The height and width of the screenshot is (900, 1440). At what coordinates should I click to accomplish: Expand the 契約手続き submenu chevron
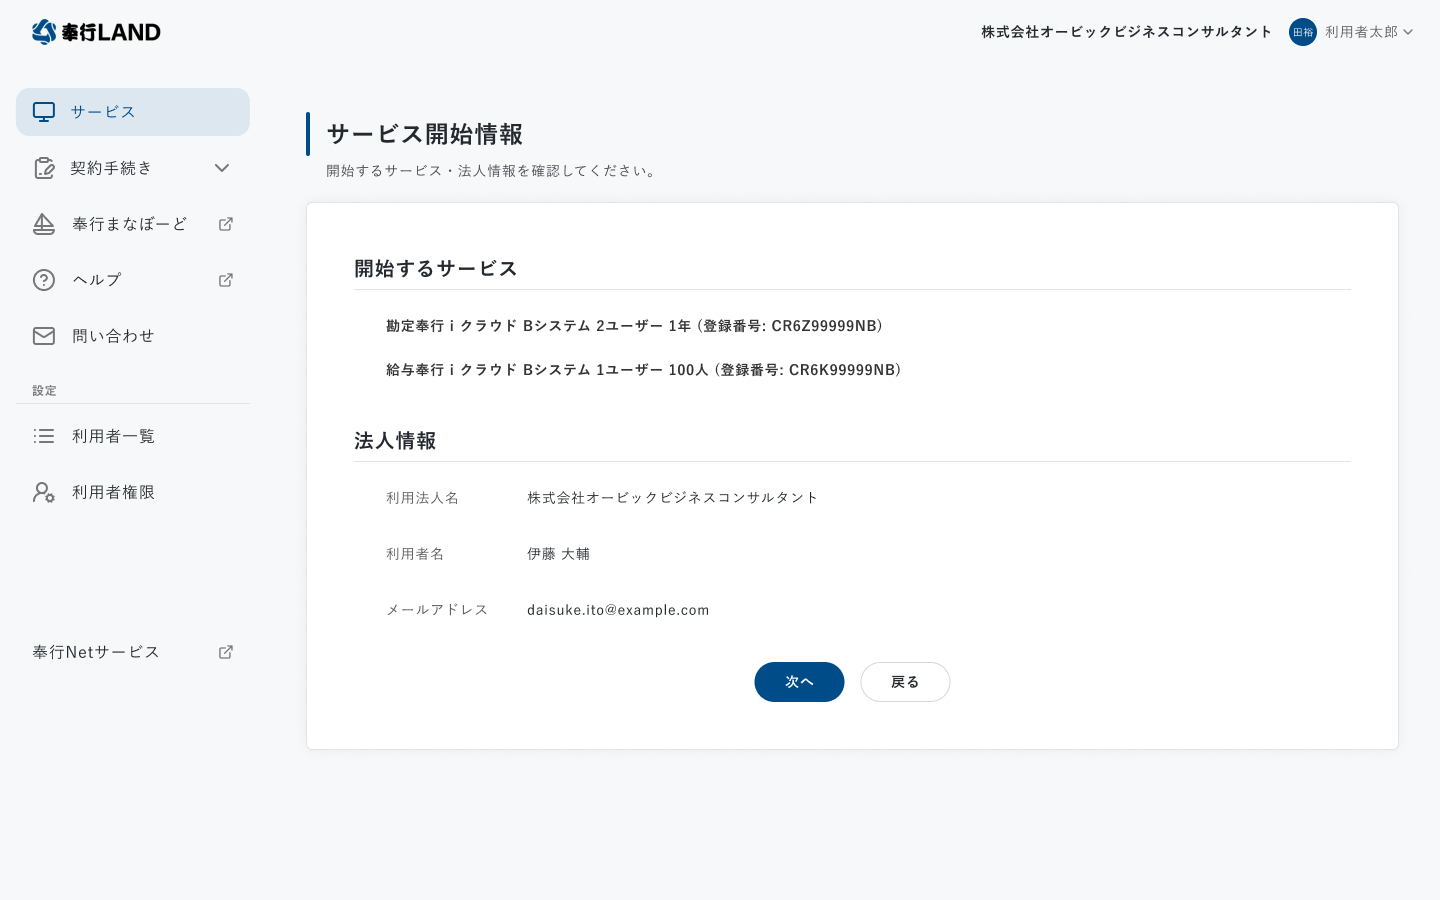point(222,168)
